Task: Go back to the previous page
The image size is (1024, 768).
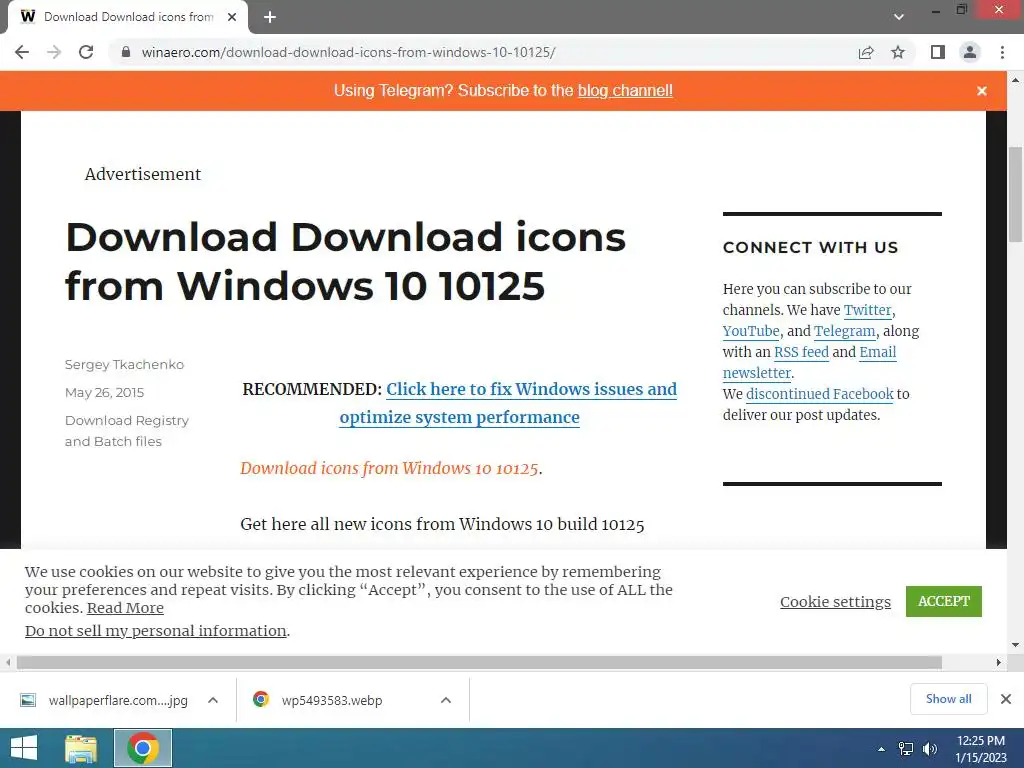Action: [x=22, y=52]
